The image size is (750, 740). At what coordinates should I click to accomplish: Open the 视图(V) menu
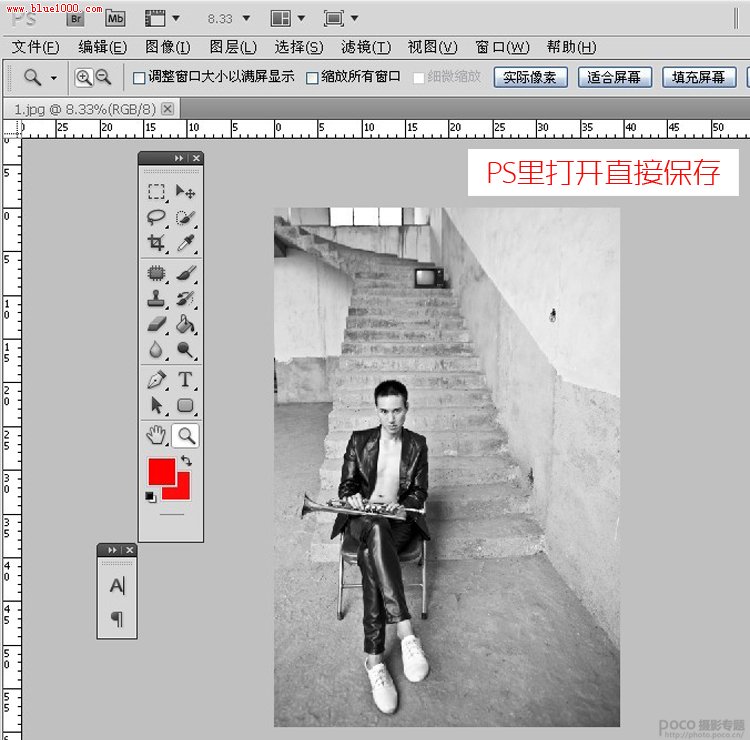432,47
